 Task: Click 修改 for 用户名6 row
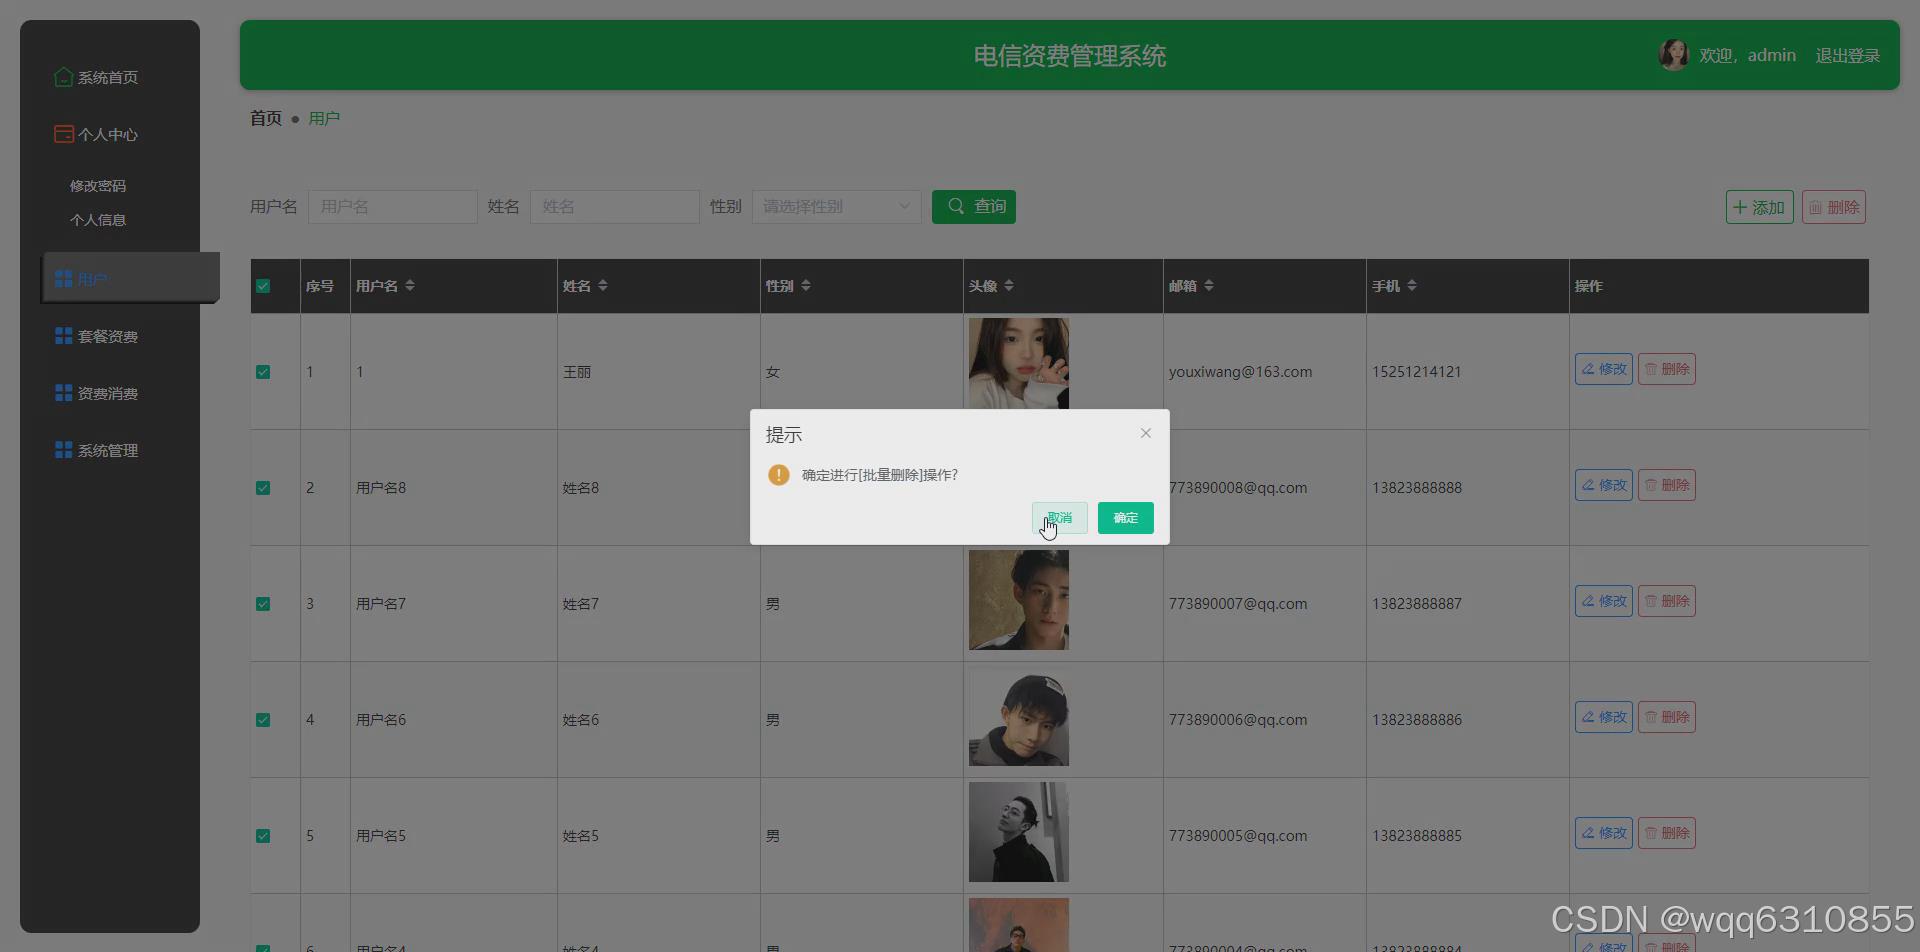[1603, 717]
